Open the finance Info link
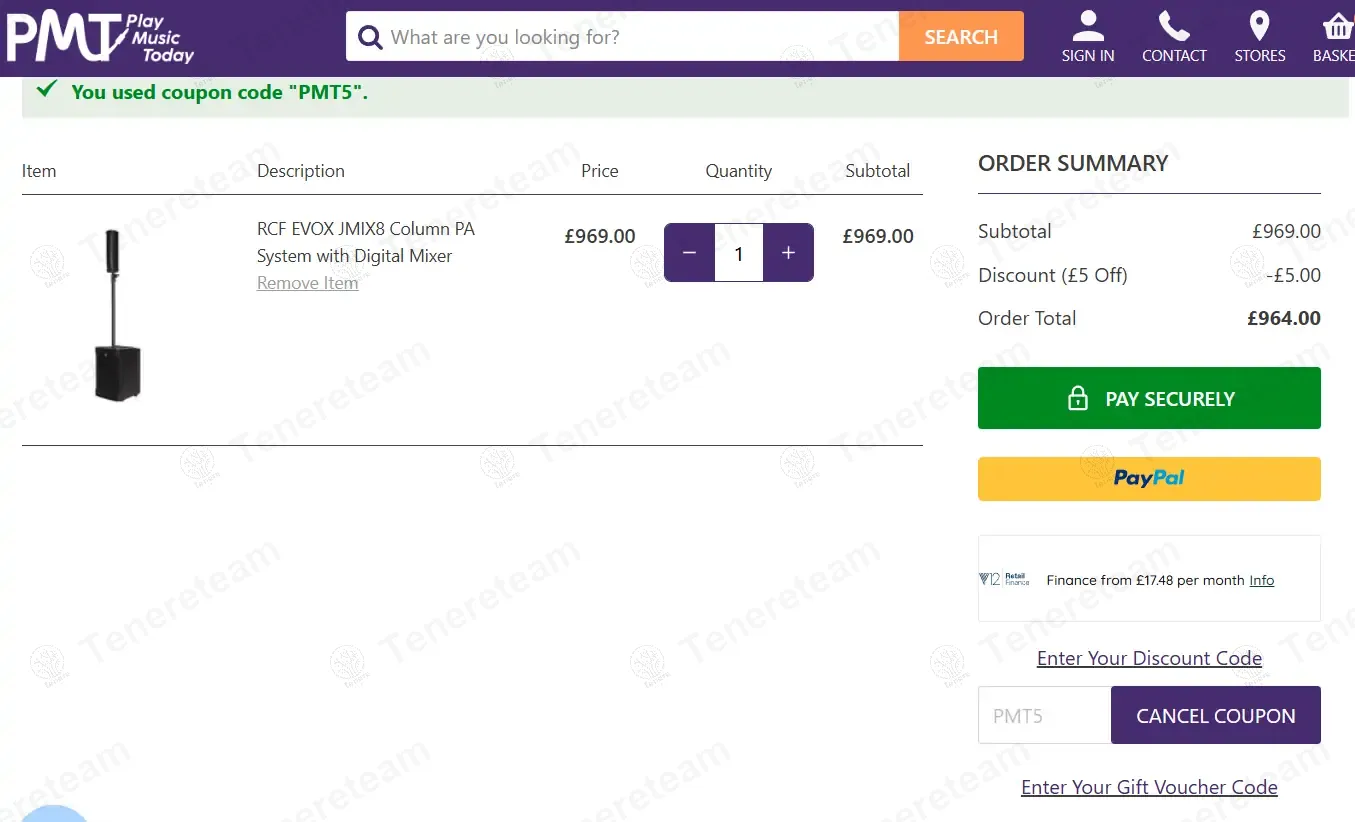Image resolution: width=1355 pixels, height=822 pixels. click(x=1262, y=580)
